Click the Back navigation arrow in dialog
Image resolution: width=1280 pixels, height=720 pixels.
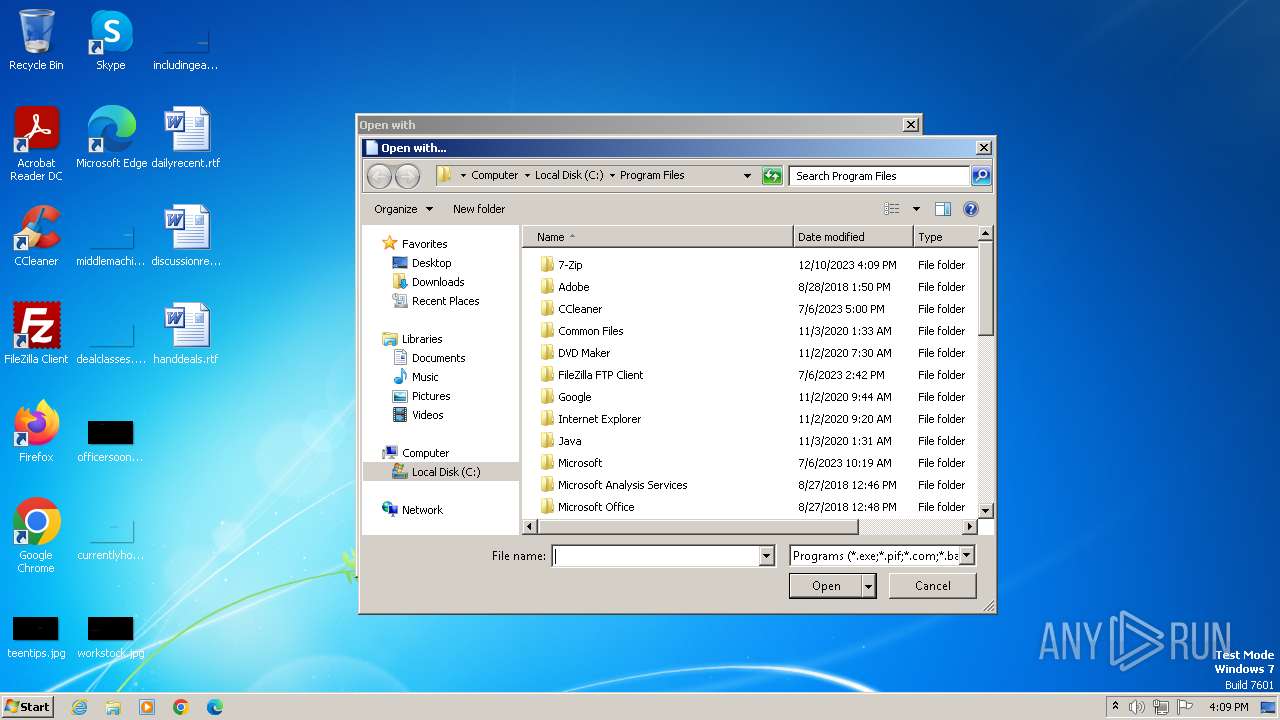pos(379,176)
